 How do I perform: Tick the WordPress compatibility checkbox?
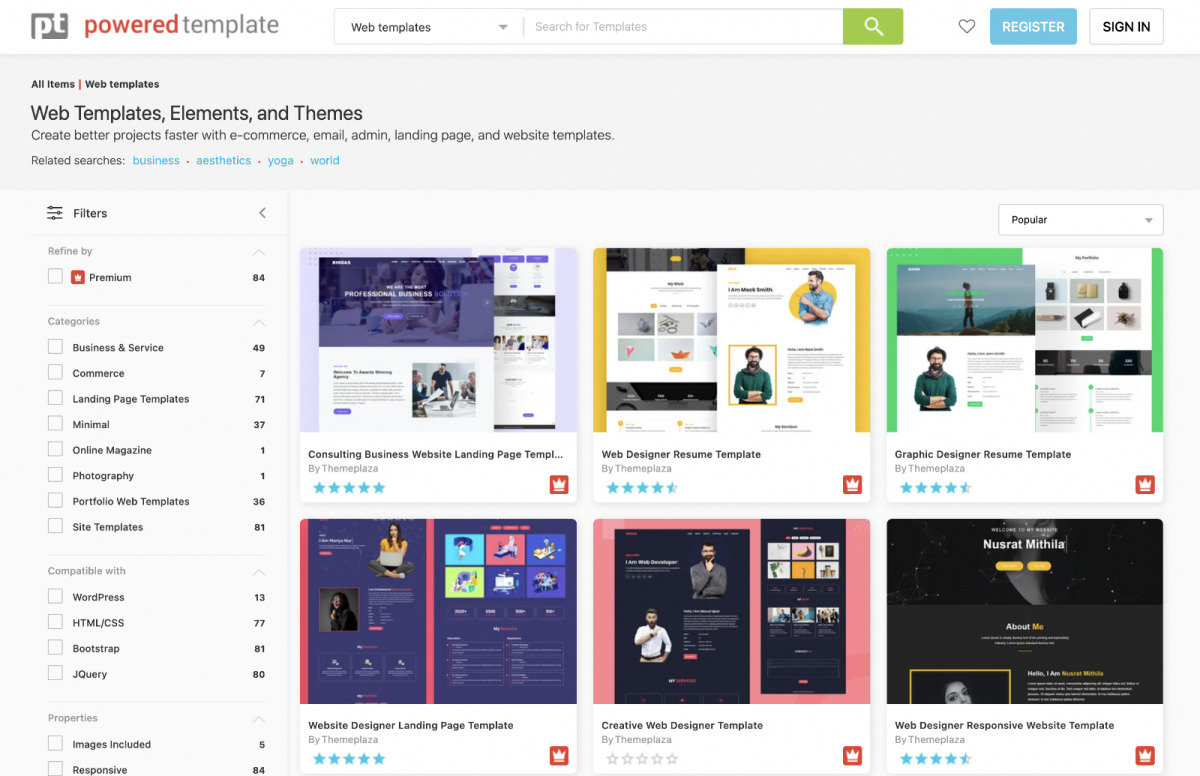pos(55,596)
